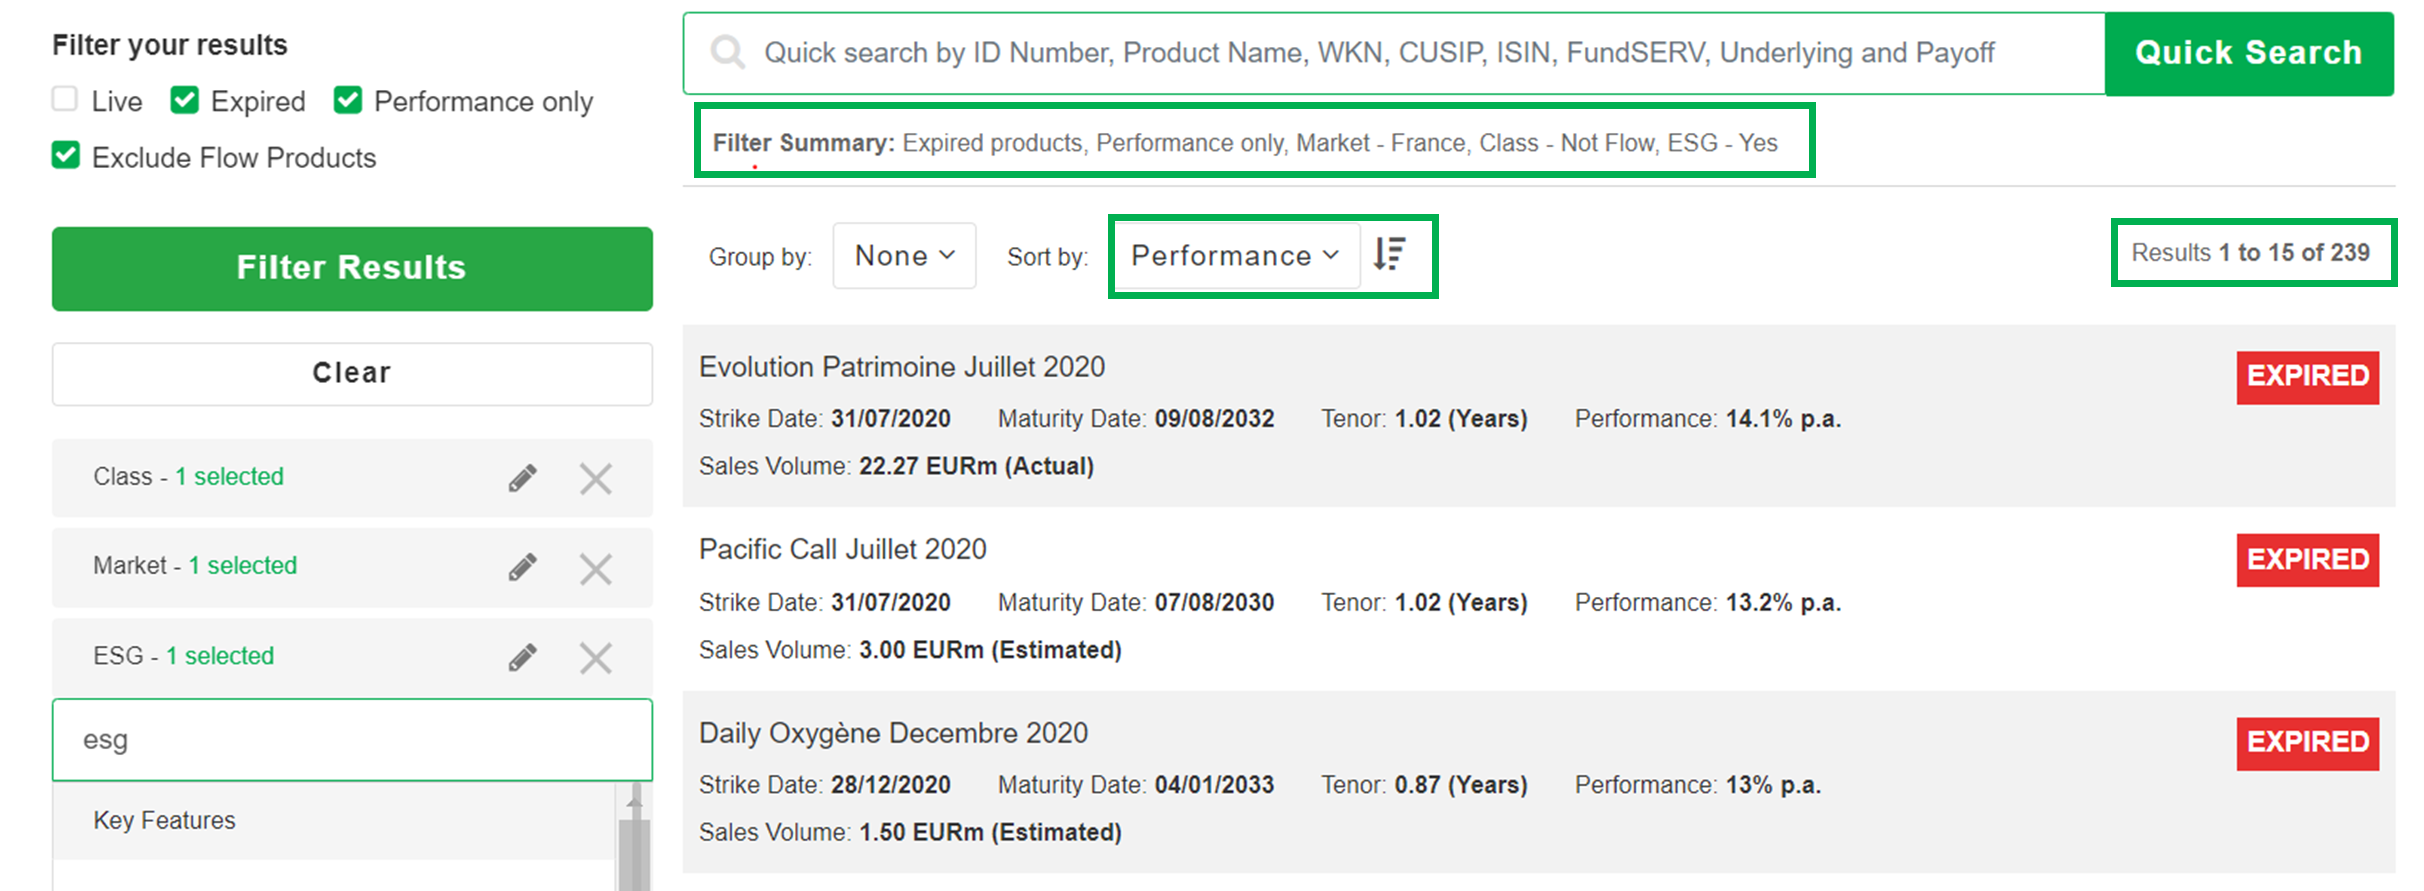The width and height of the screenshot is (2424, 891).
Task: Click the Clear button
Action: tap(352, 373)
